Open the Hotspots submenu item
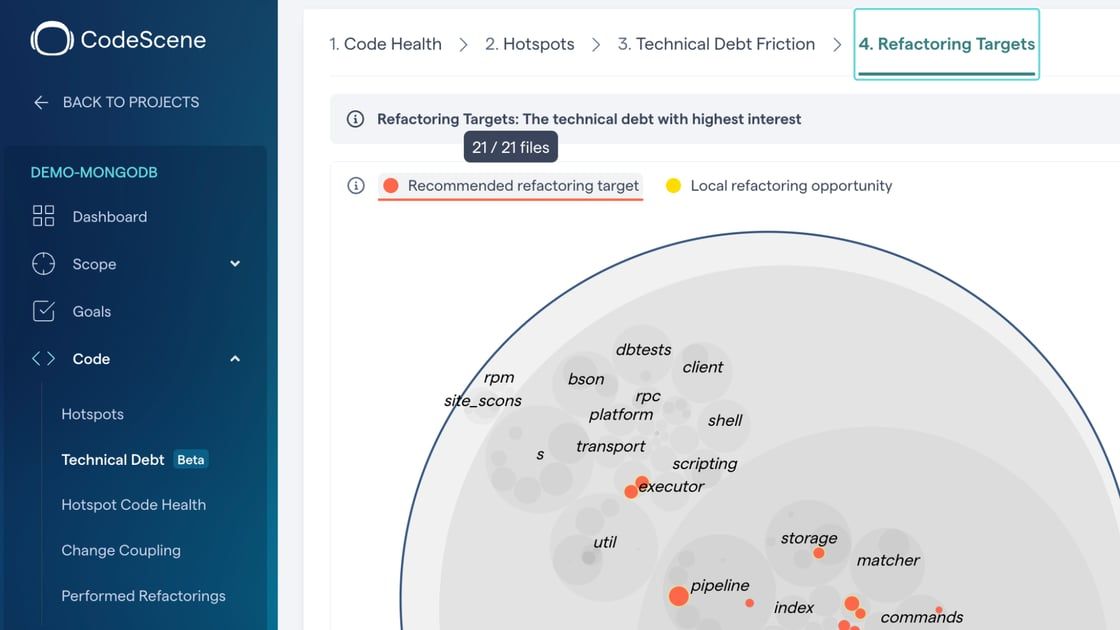 pyautogui.click(x=92, y=414)
